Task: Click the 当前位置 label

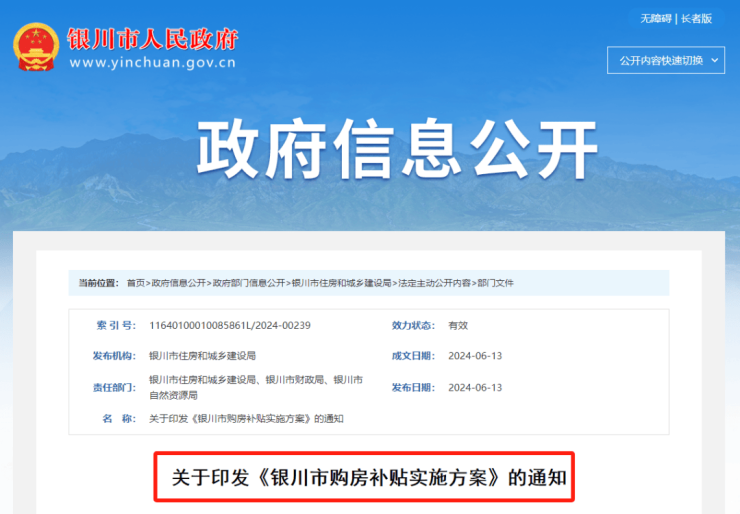Action: pyautogui.click(x=99, y=283)
